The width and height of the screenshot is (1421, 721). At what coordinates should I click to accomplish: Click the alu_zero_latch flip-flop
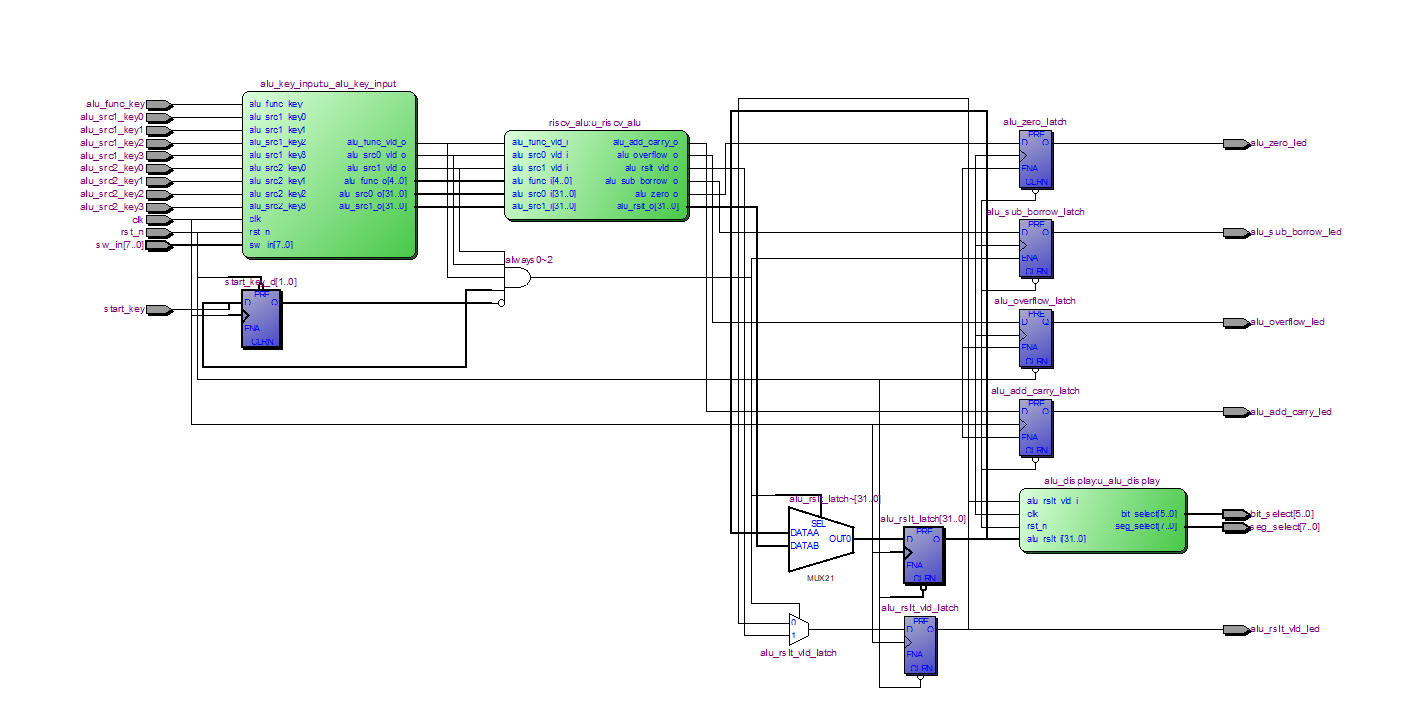point(1035,159)
